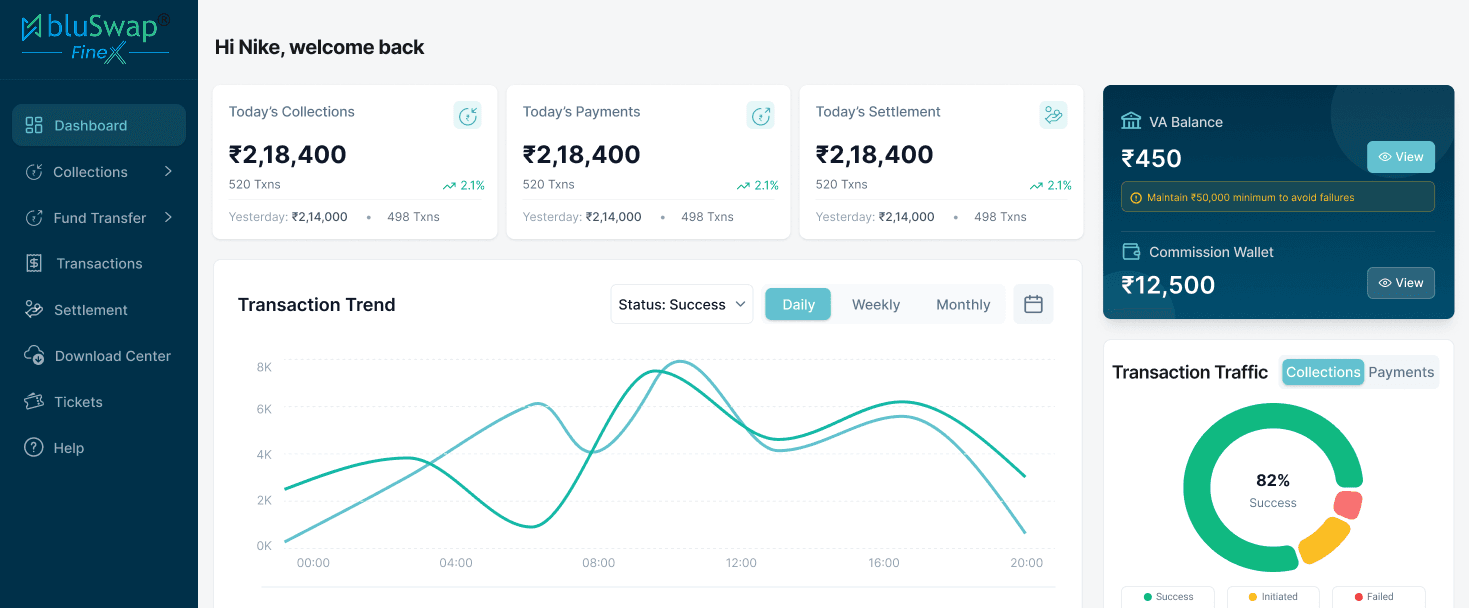Click the Today's Settlement handshake icon
The height and width of the screenshot is (608, 1469).
click(x=1053, y=115)
